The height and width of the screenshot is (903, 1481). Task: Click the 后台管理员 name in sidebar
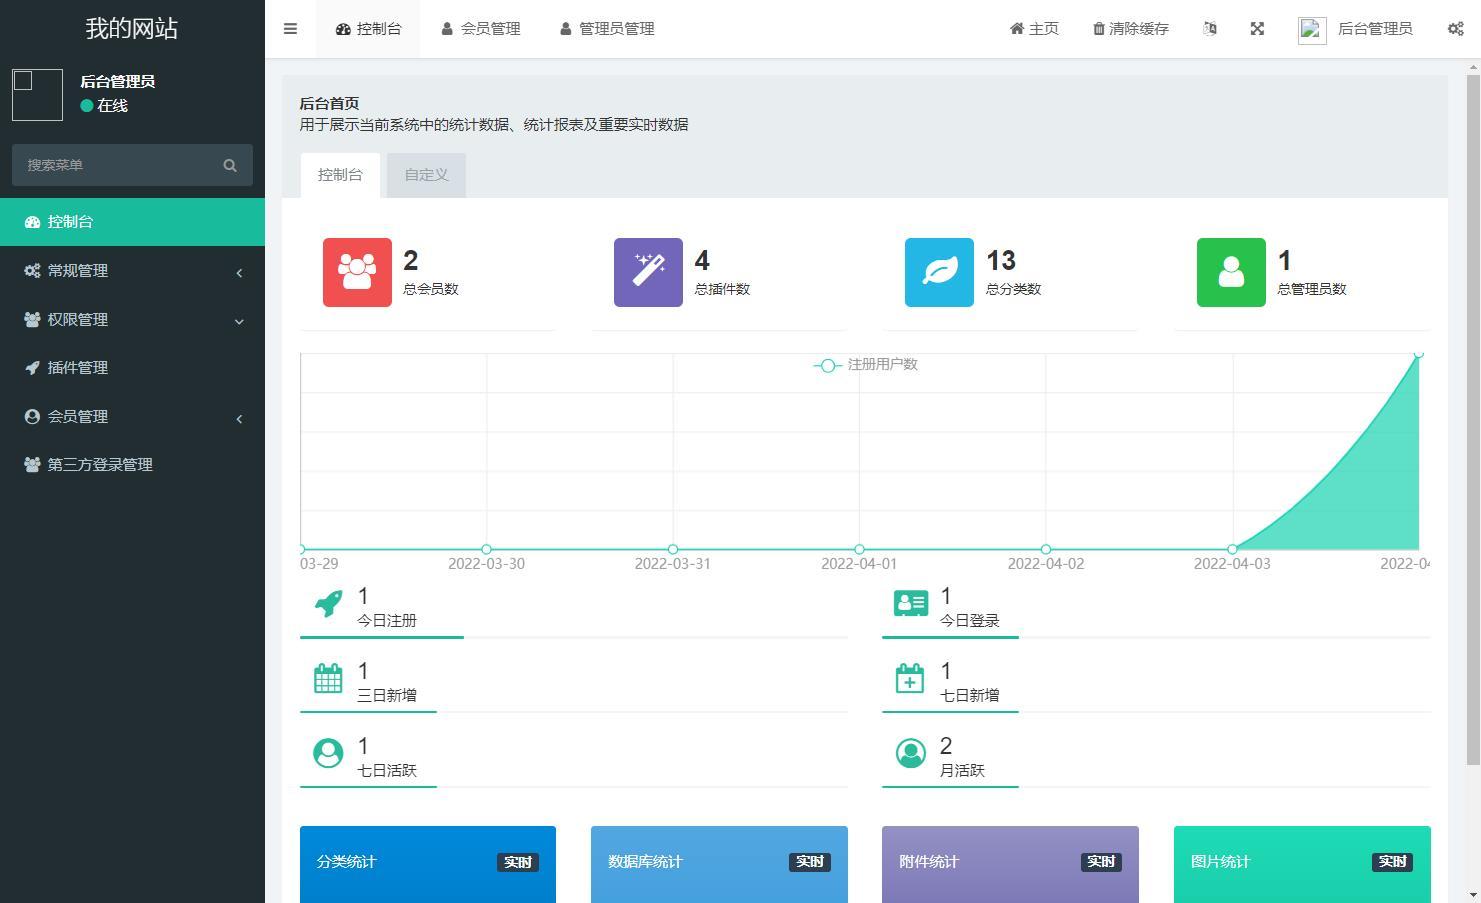117,82
